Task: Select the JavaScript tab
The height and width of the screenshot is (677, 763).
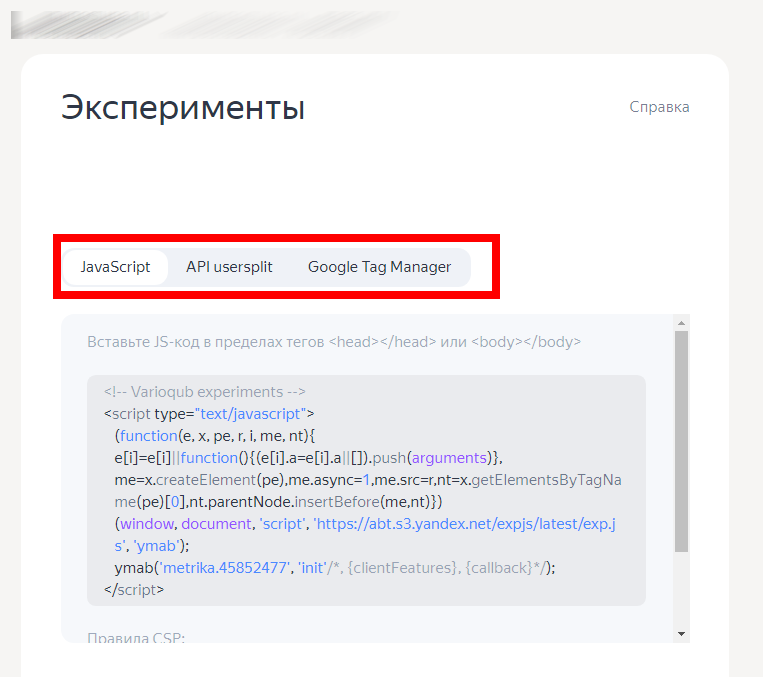Action: (x=115, y=267)
